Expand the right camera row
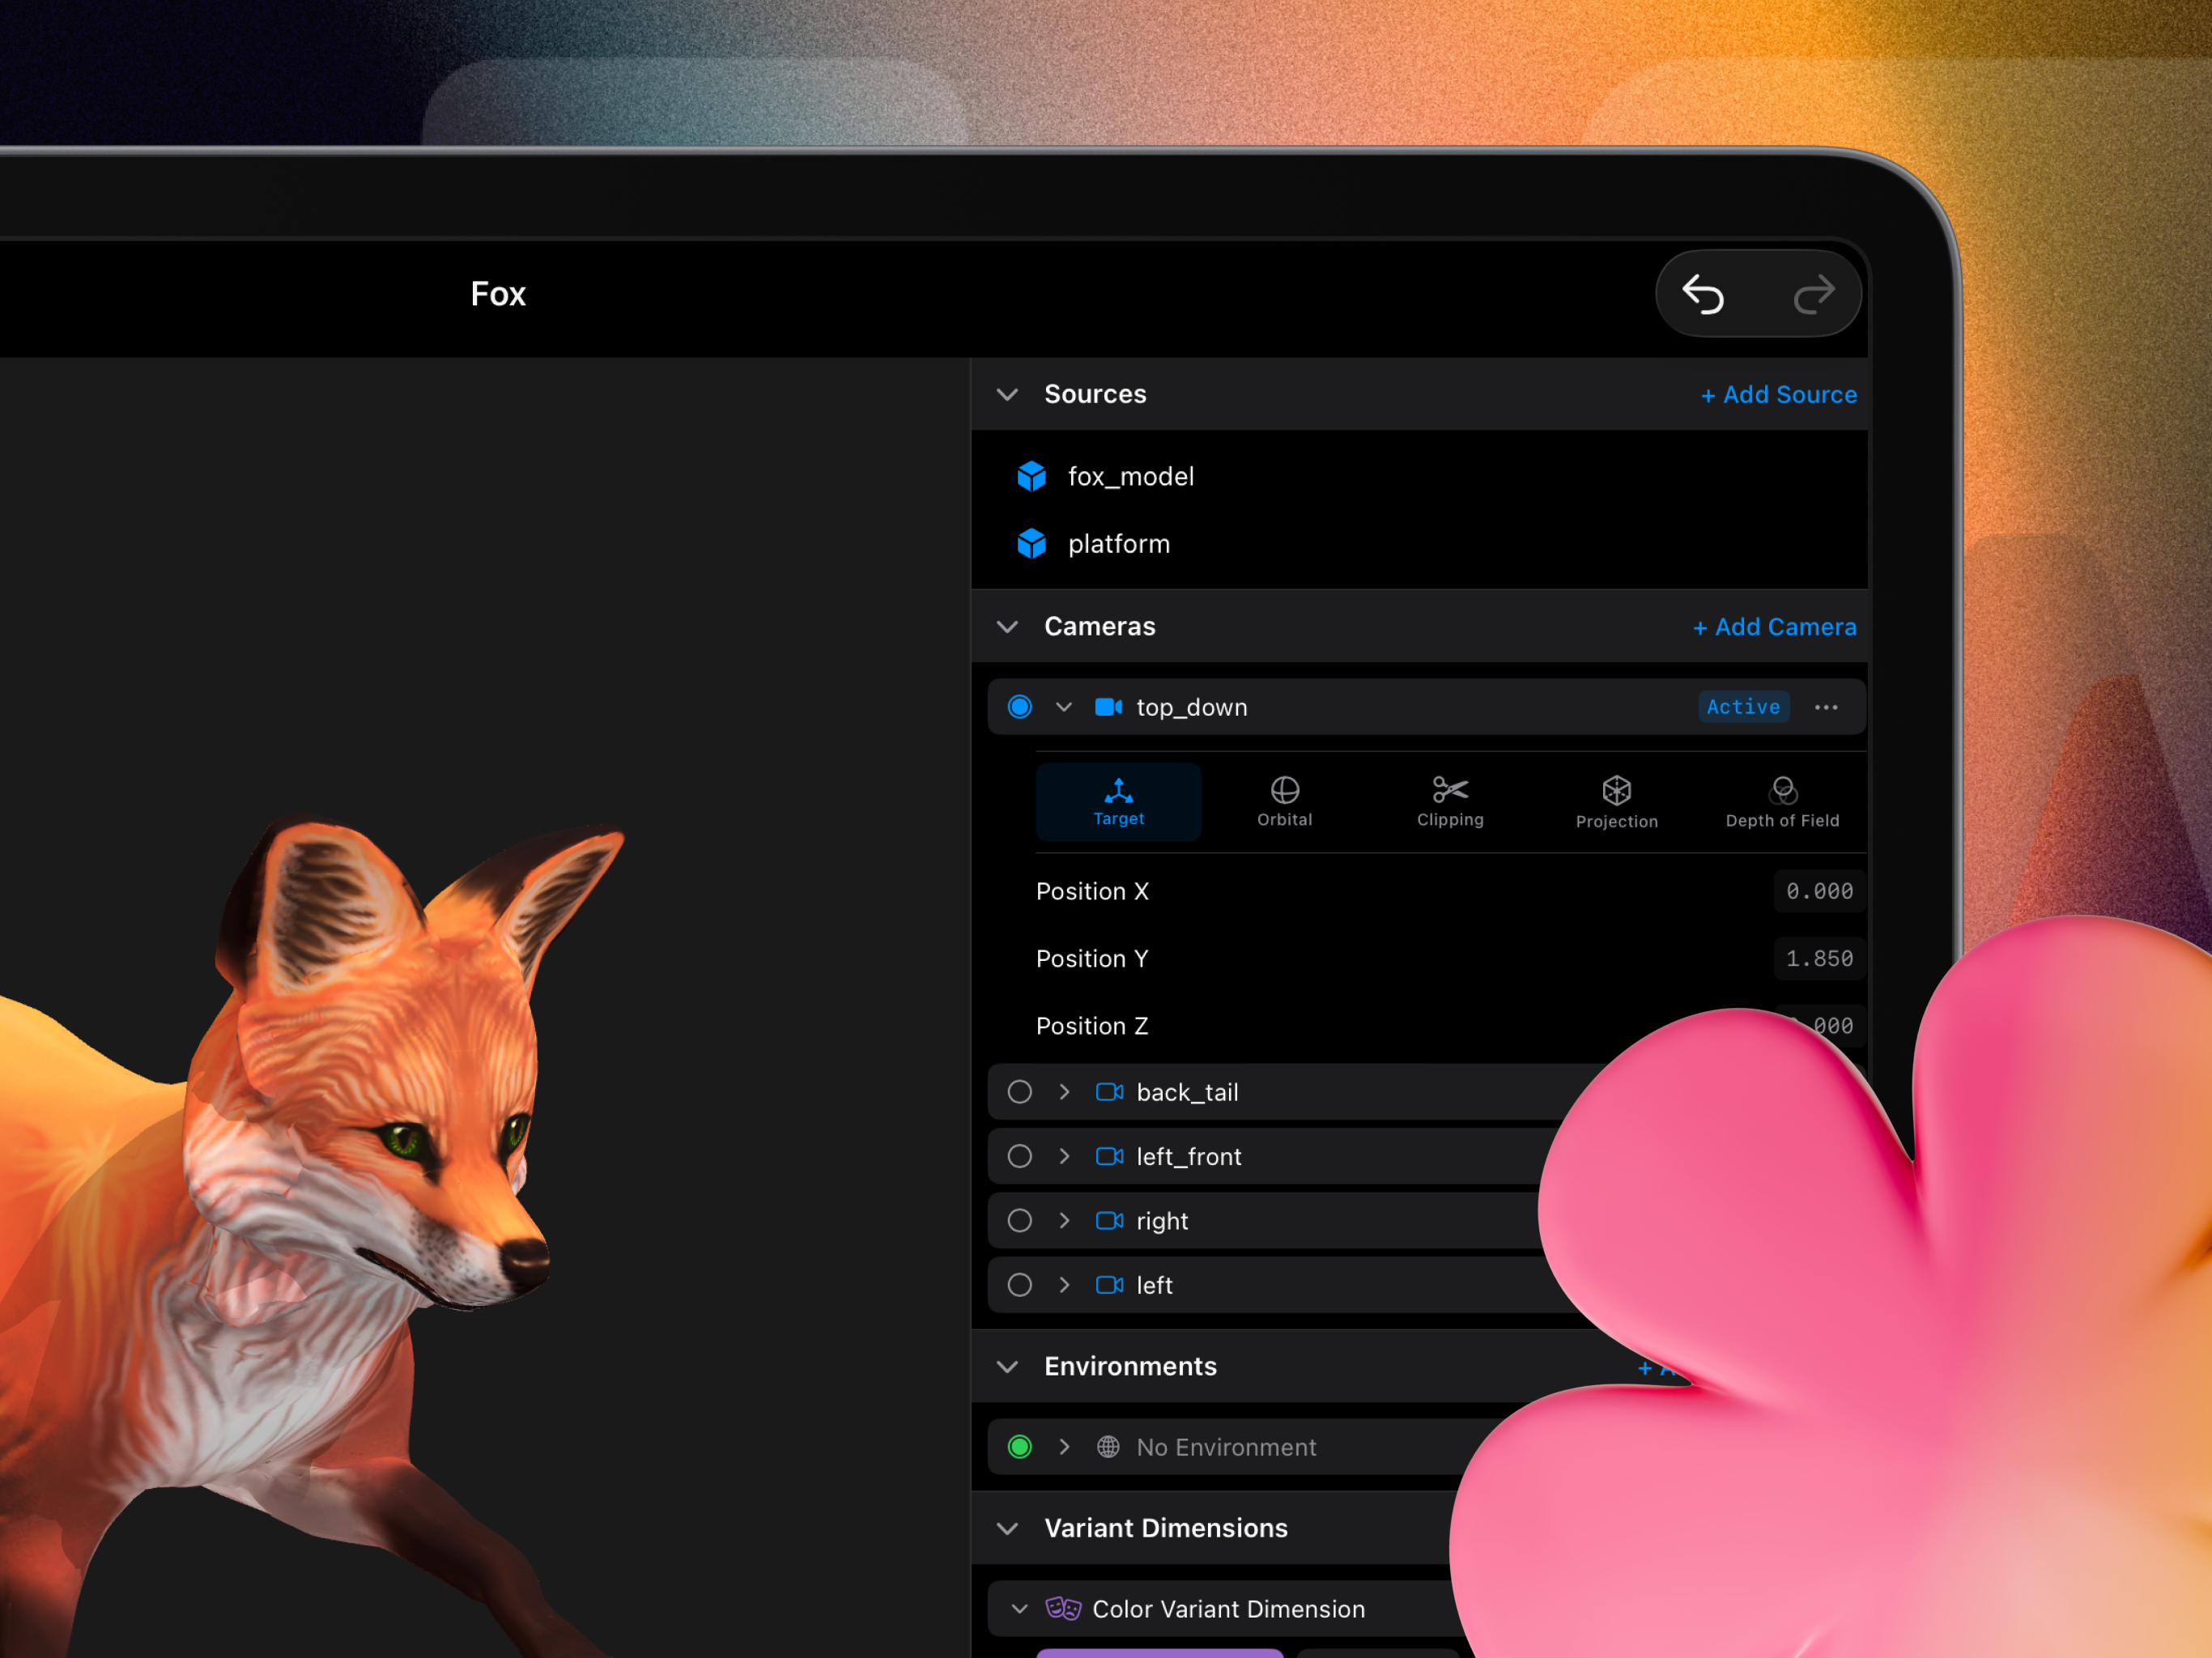The width and height of the screenshot is (2212, 1658). [x=1064, y=1220]
